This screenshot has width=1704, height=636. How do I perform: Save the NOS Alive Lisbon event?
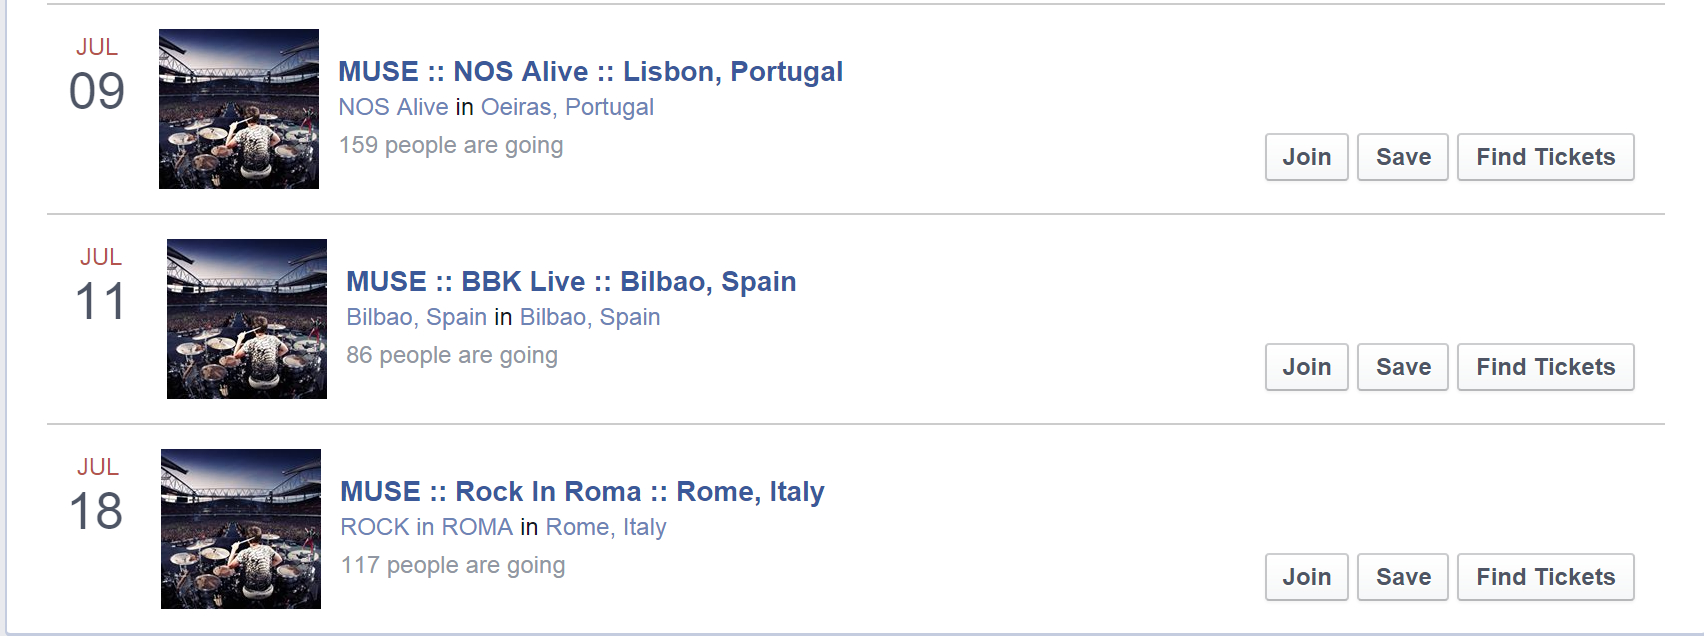point(1402,157)
